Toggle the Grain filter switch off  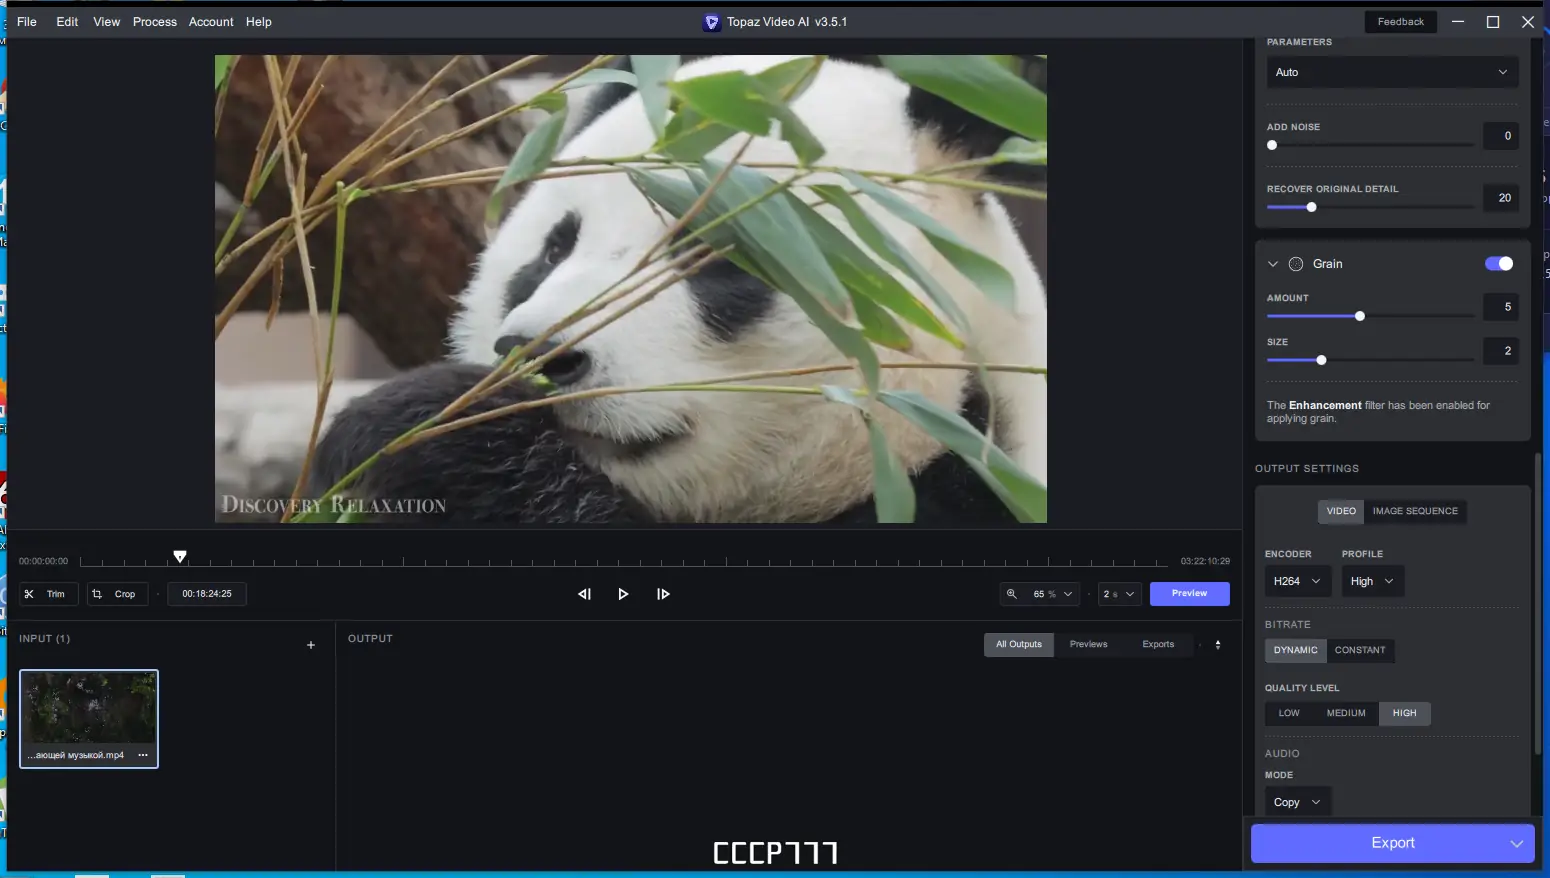pos(1499,264)
